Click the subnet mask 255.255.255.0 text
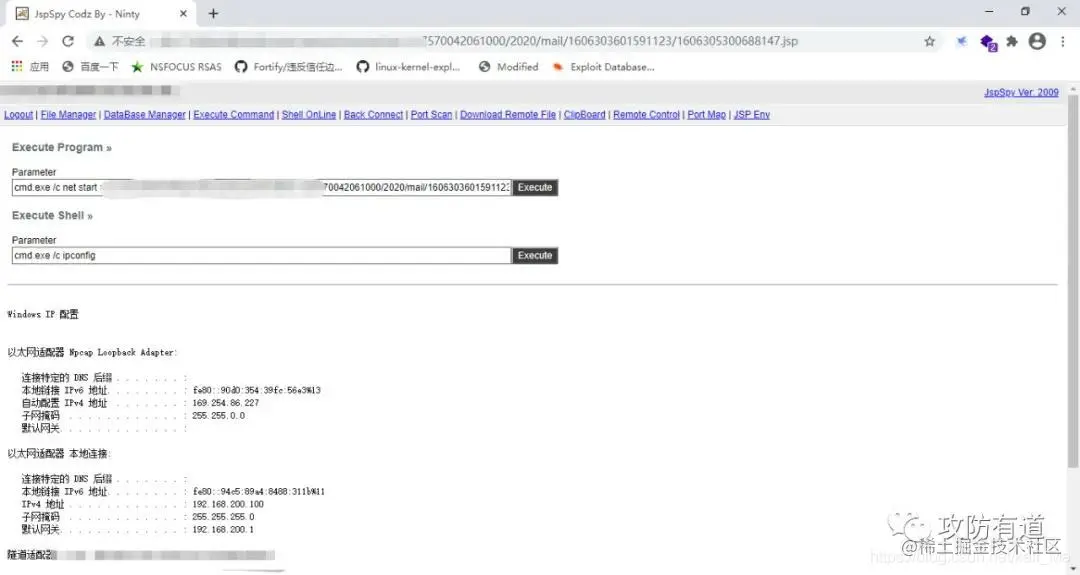Image resolution: width=1080 pixels, height=575 pixels. [x=223, y=516]
